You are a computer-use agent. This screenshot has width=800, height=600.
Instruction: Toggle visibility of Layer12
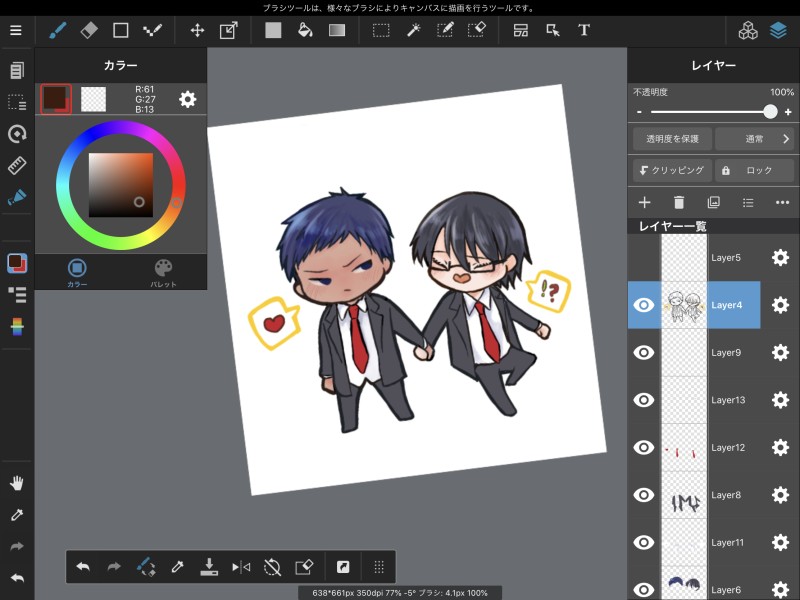coord(643,447)
